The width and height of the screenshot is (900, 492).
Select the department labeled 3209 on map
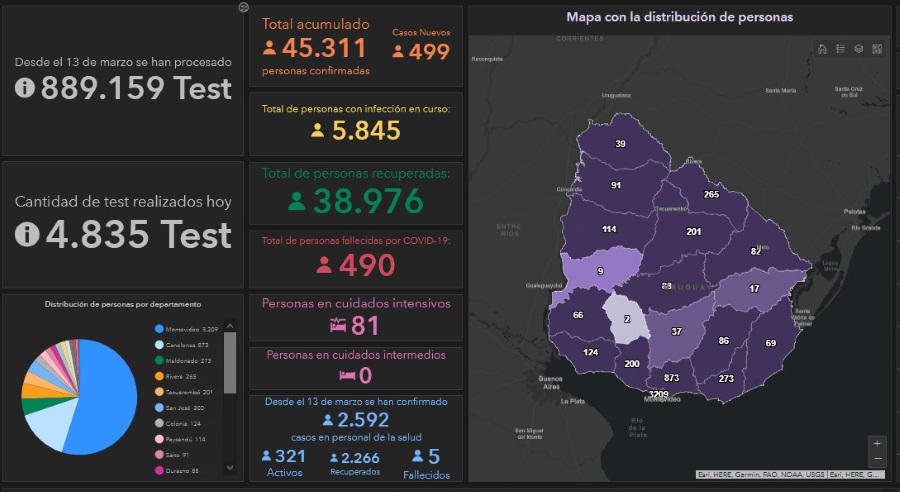pyautogui.click(x=658, y=395)
